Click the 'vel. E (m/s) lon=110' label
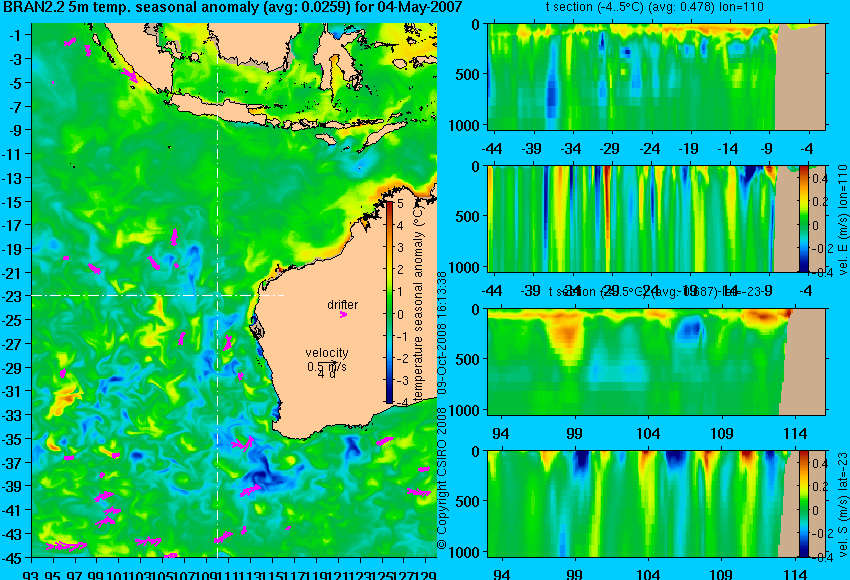 [843, 220]
